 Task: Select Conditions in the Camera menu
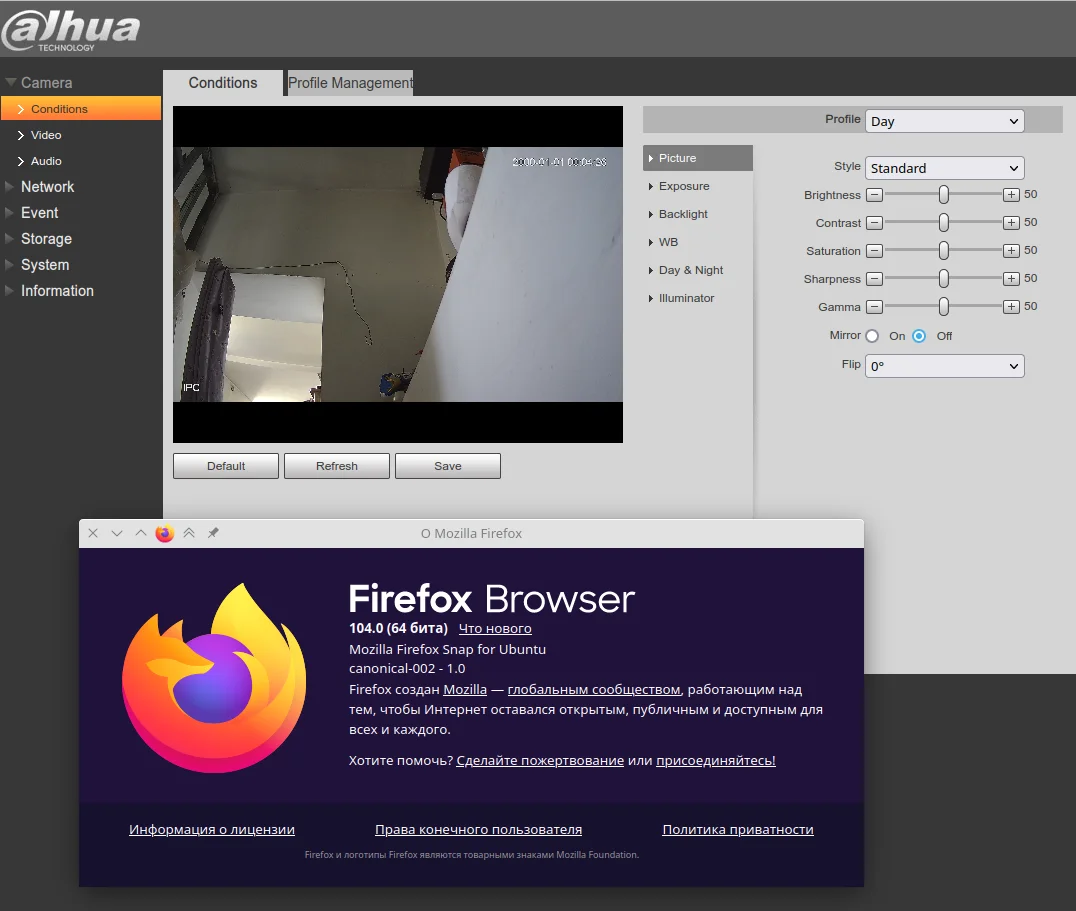[81, 109]
